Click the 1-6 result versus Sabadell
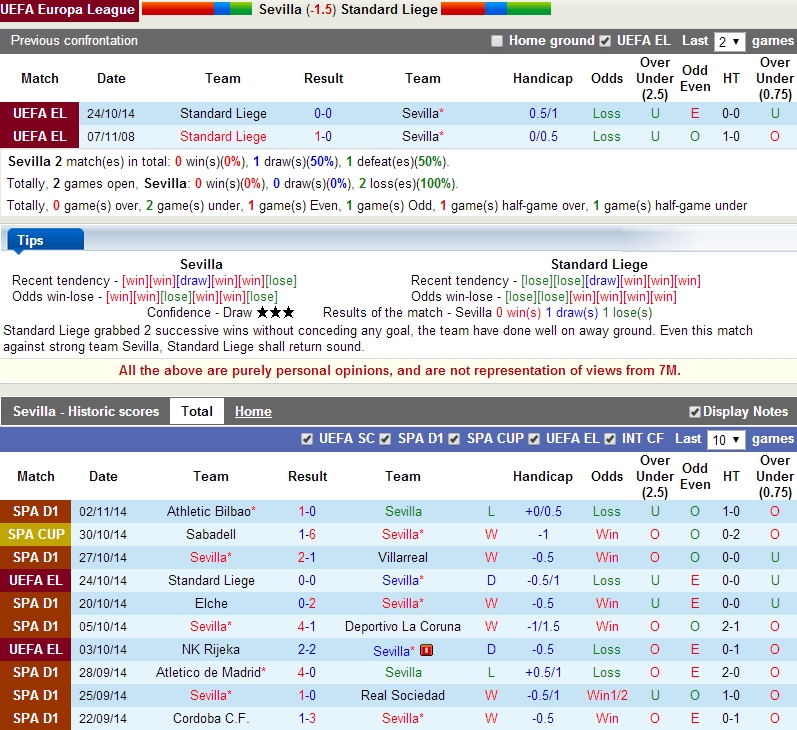Image resolution: width=797 pixels, height=730 pixels. coord(306,534)
